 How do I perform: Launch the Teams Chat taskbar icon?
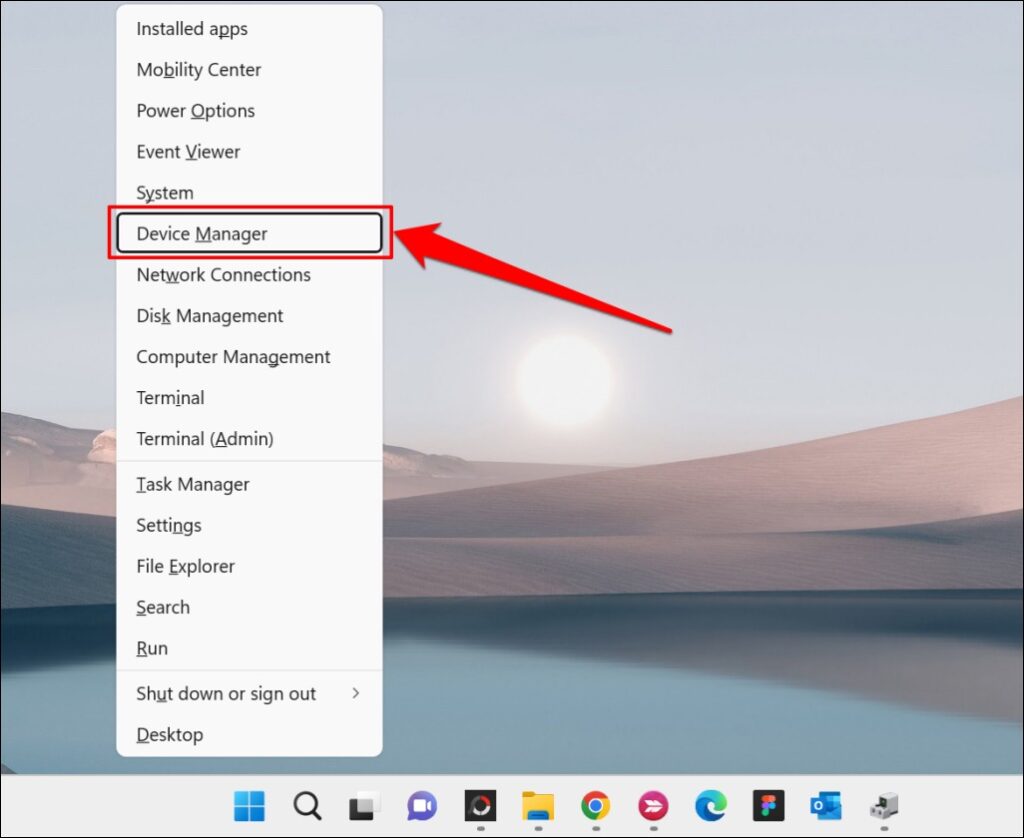pos(422,806)
